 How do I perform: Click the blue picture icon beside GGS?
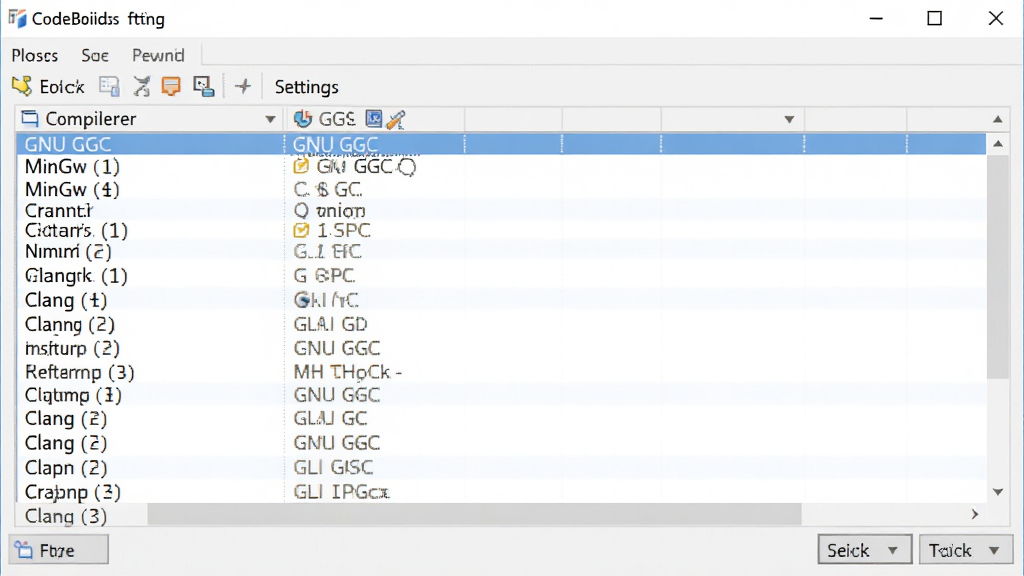point(374,118)
